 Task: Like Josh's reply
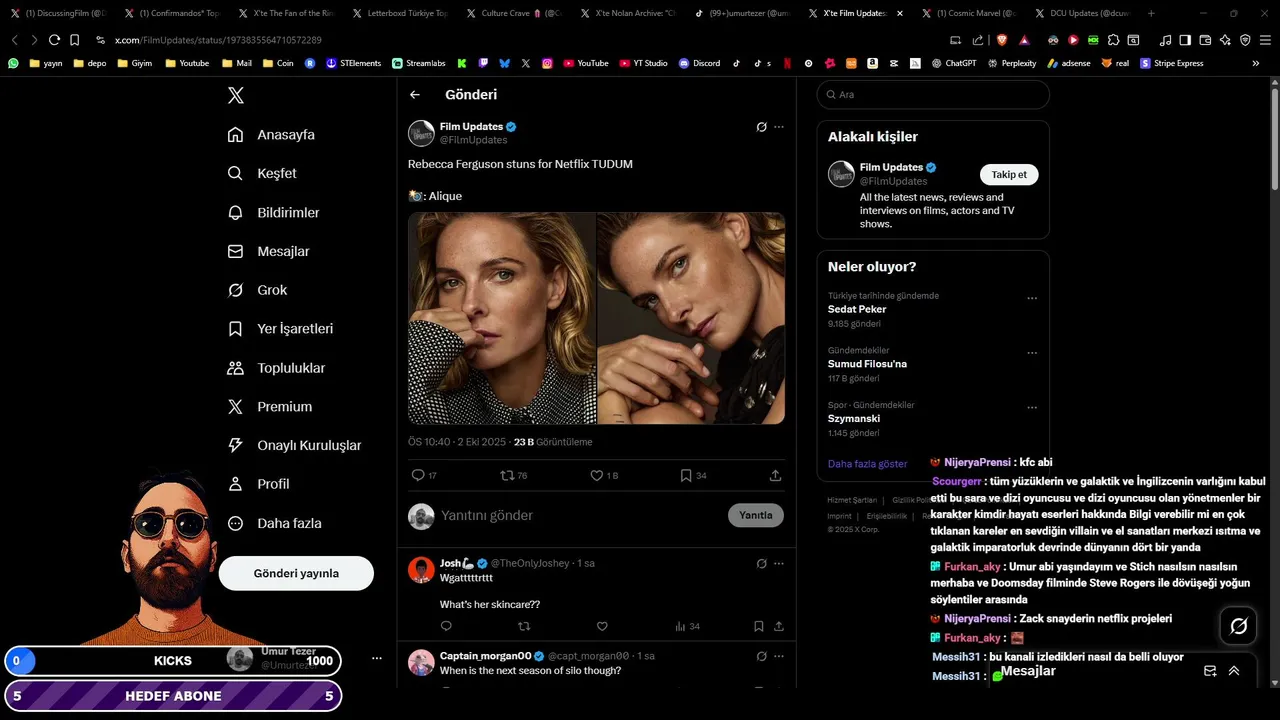[x=602, y=627]
